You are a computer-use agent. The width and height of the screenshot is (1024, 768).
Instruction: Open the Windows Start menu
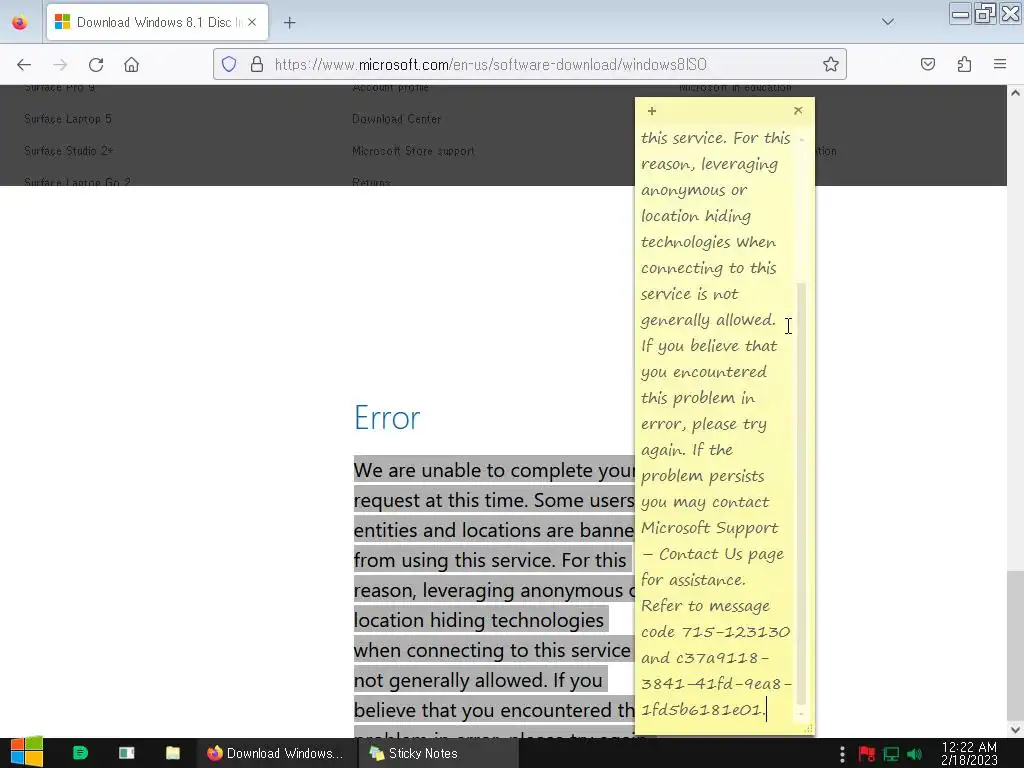(x=26, y=753)
